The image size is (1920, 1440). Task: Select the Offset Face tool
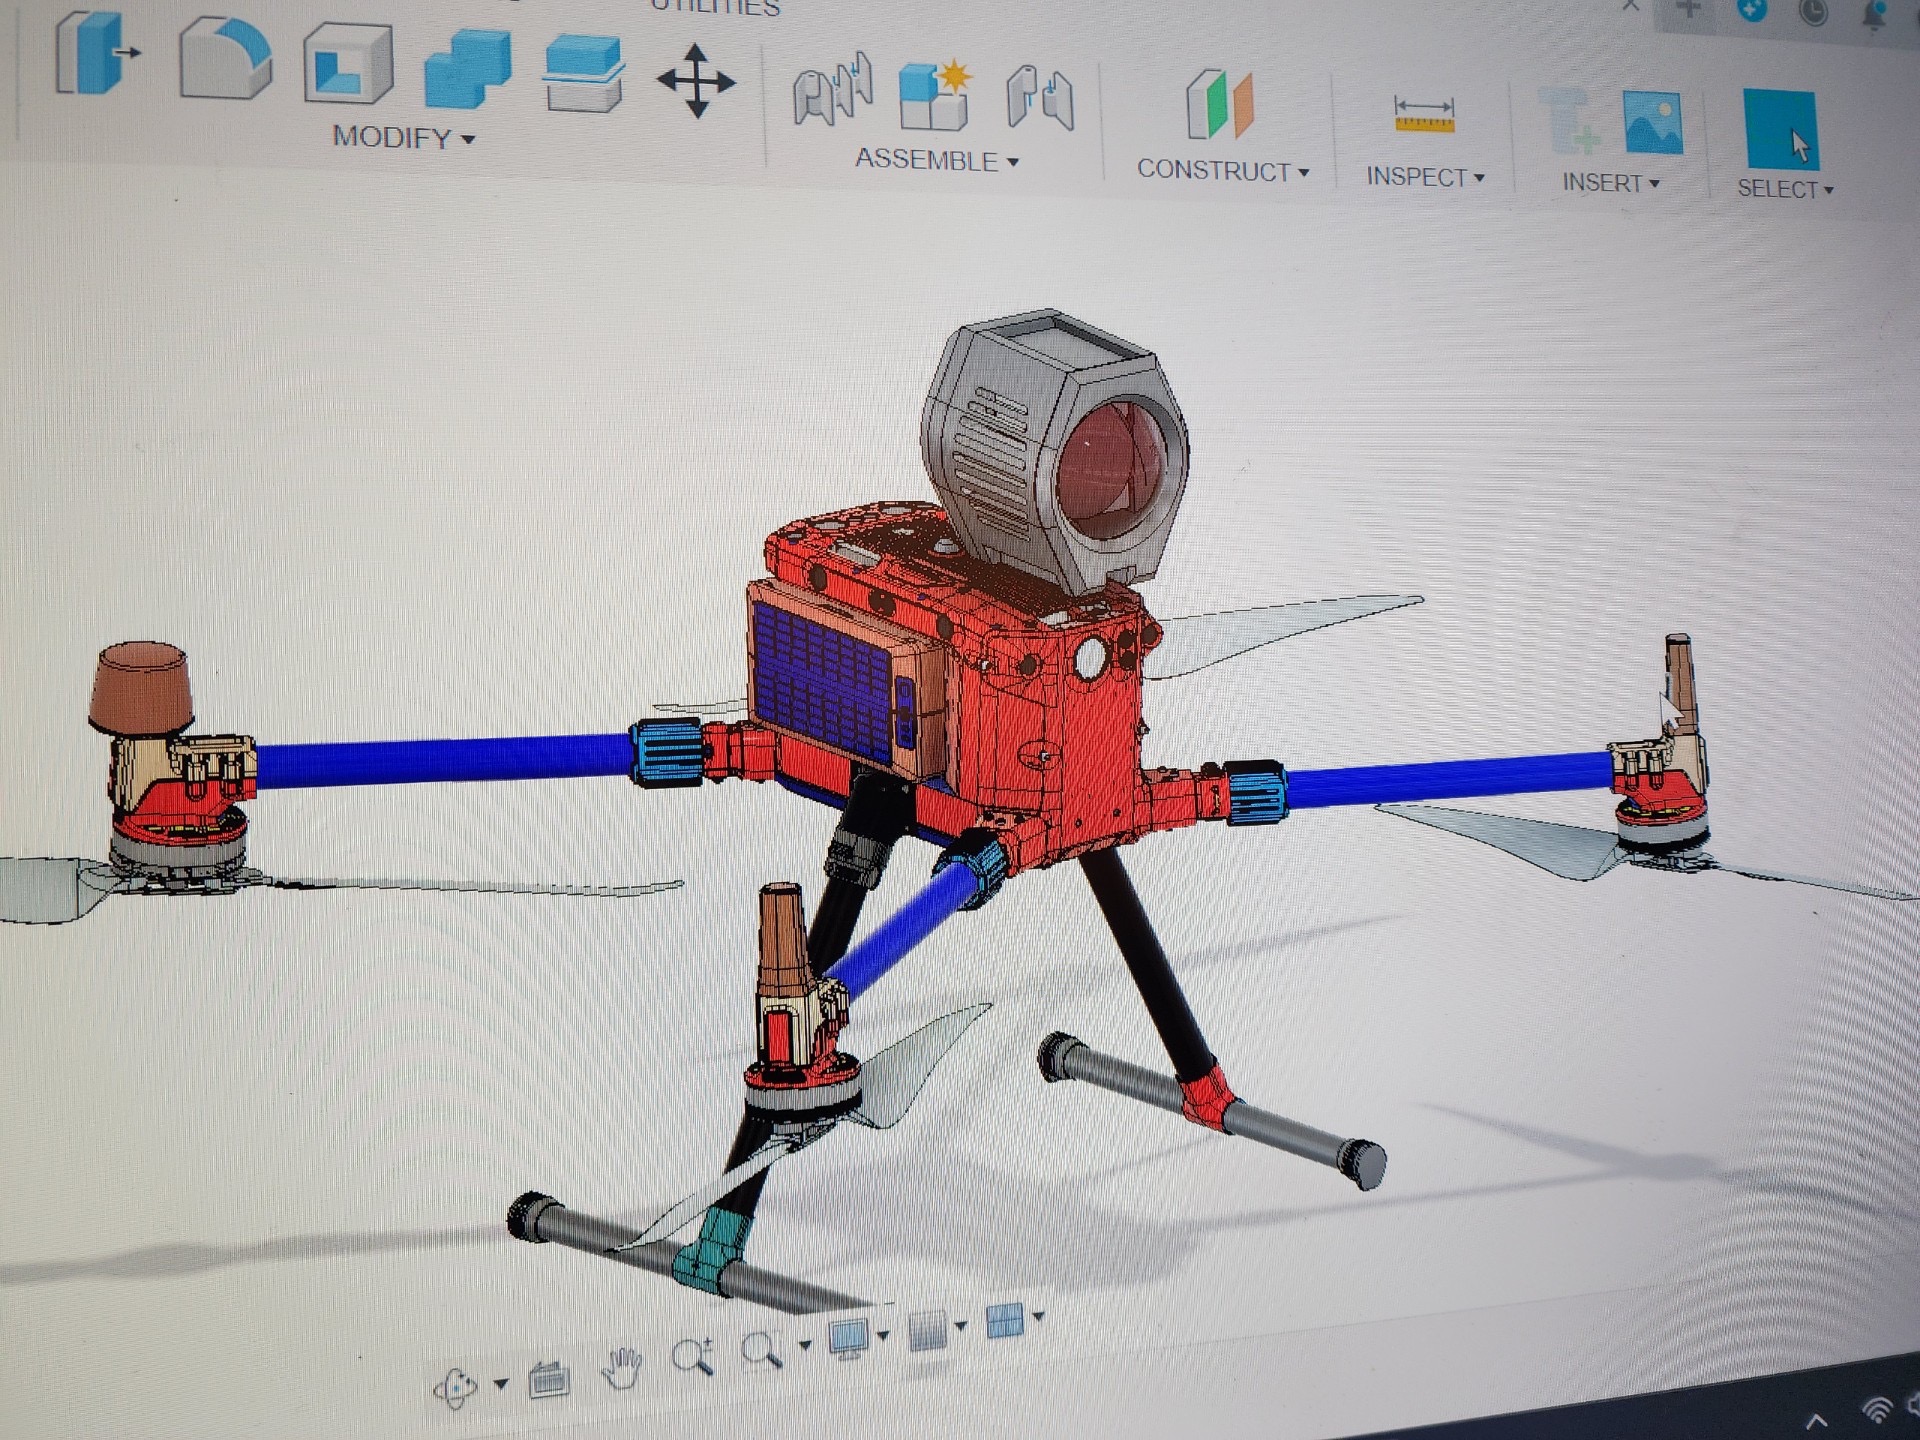[x=584, y=73]
